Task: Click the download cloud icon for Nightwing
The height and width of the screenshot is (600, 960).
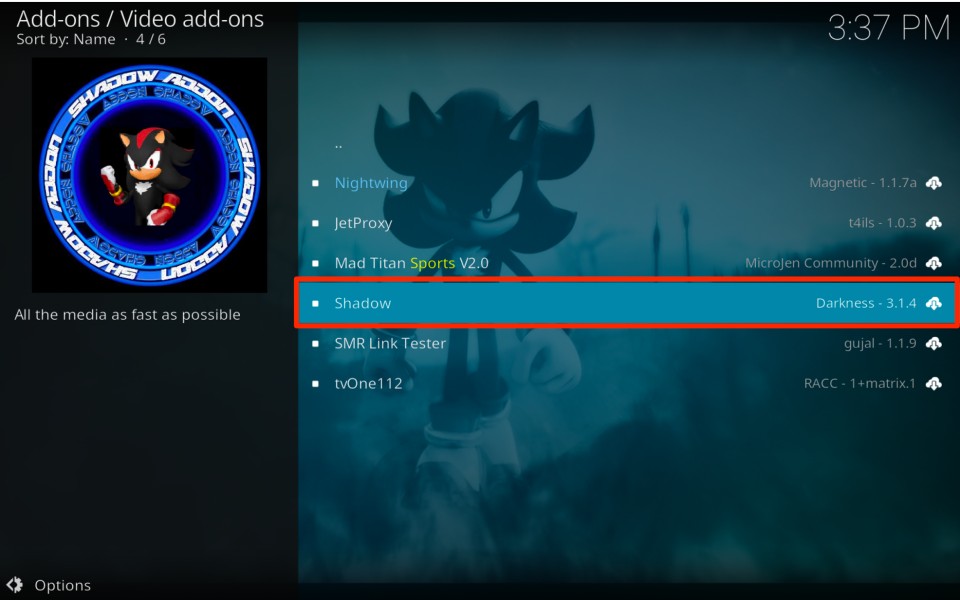Action: click(x=933, y=183)
